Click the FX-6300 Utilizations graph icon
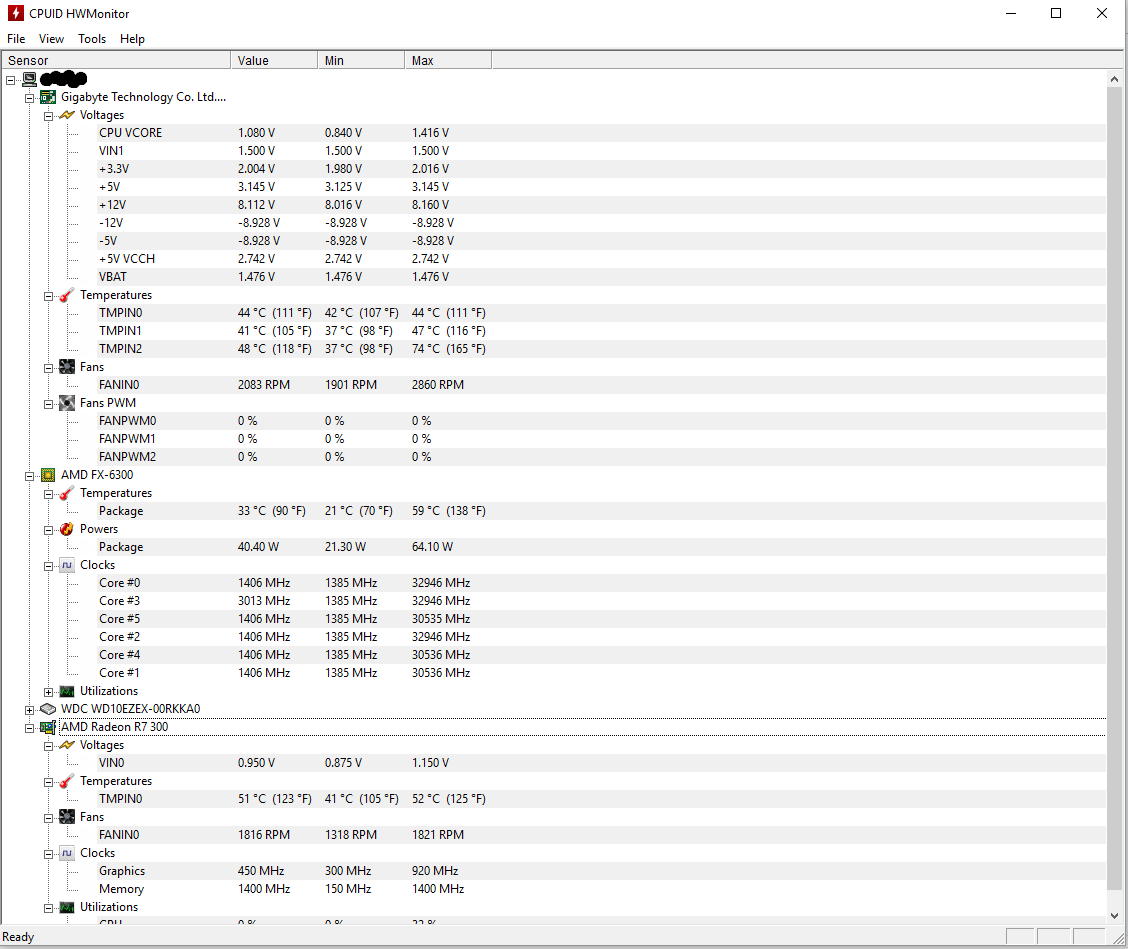1128x949 pixels. coord(67,691)
